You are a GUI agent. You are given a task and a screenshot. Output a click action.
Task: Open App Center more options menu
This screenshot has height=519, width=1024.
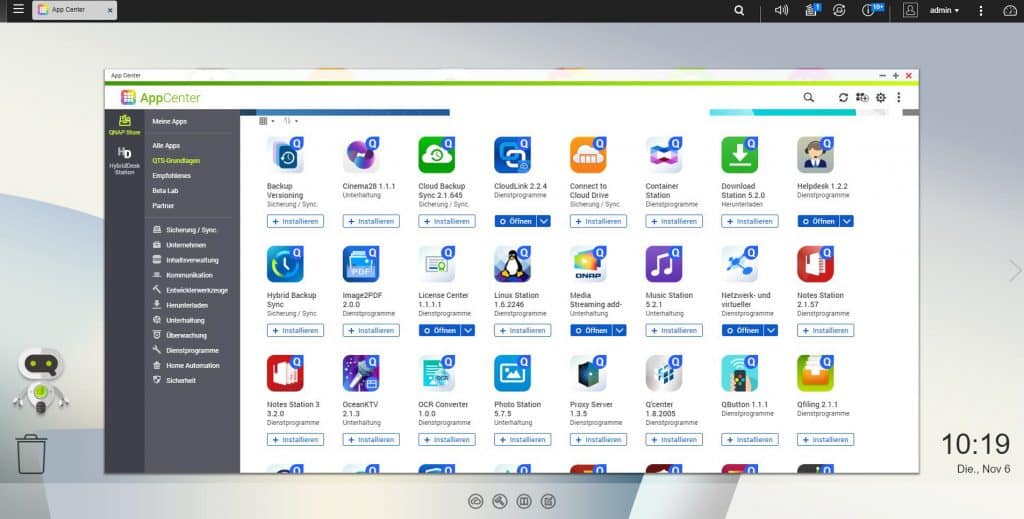[899, 97]
